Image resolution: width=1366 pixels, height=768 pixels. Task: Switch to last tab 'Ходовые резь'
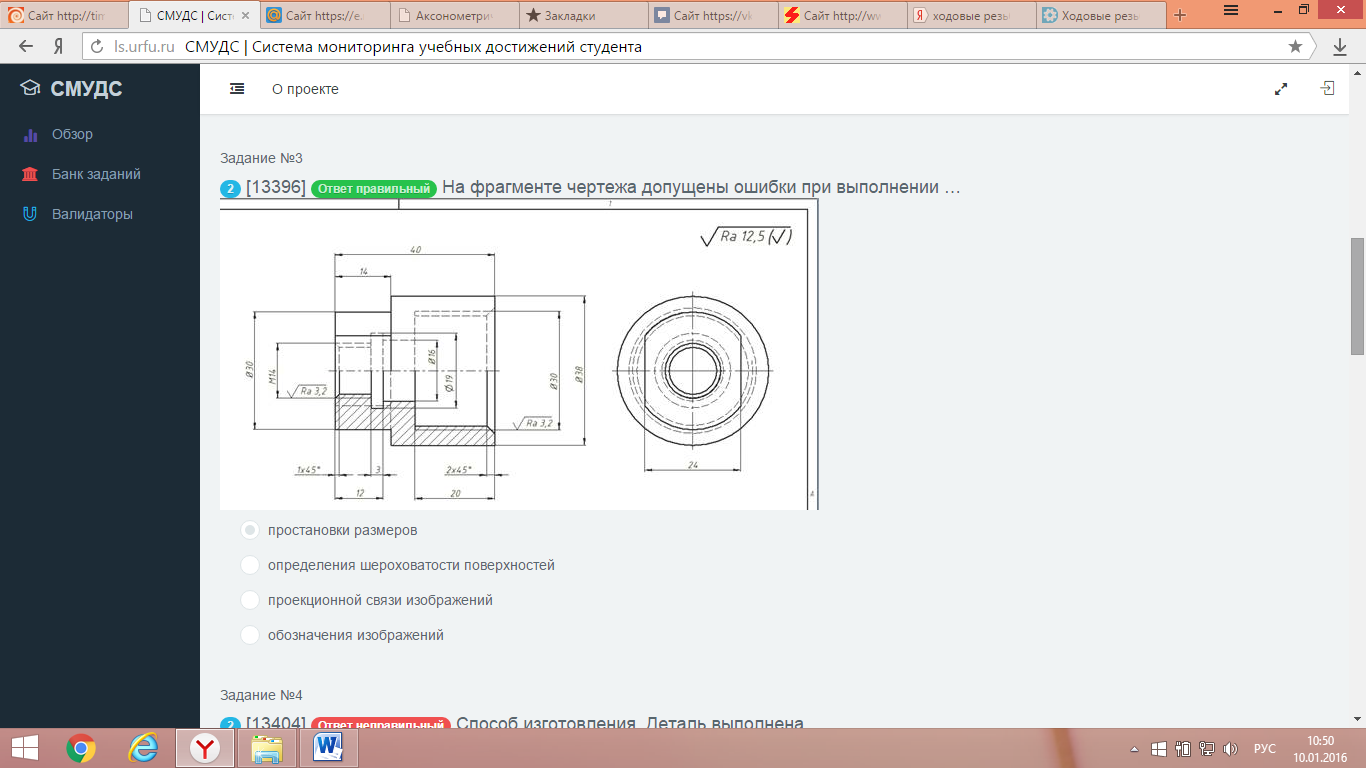coord(1102,15)
